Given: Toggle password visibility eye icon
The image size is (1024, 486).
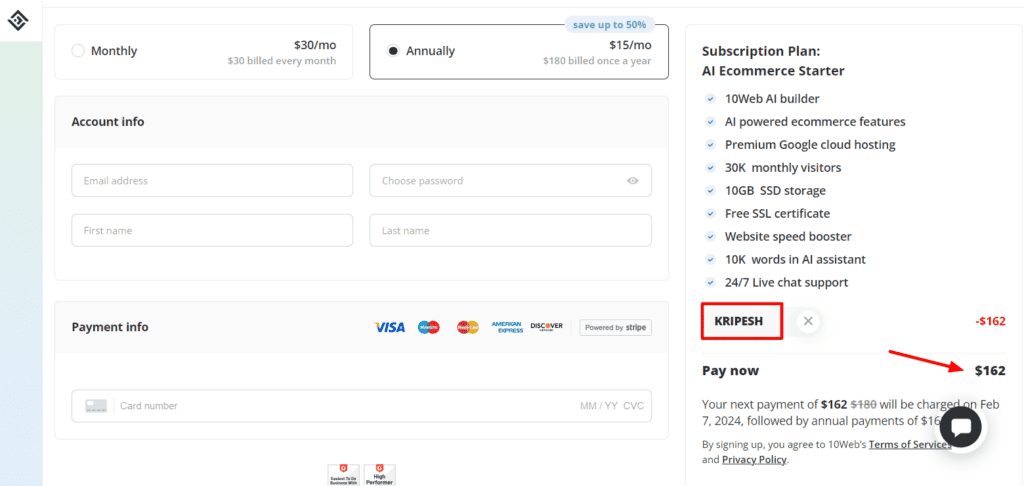Looking at the screenshot, I should click(632, 181).
